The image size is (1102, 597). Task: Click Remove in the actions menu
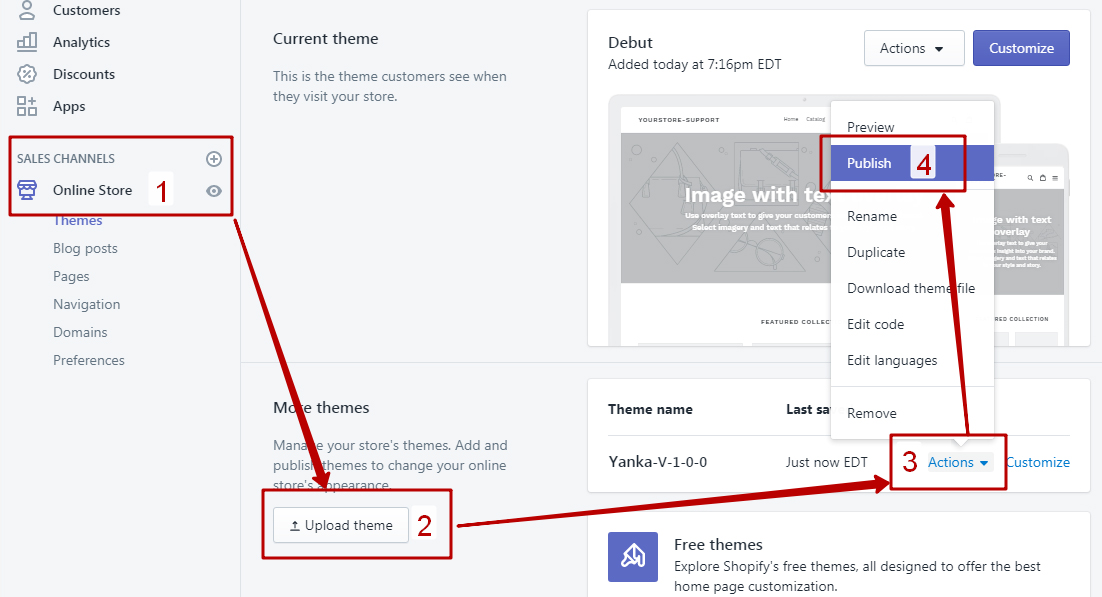tap(872, 413)
